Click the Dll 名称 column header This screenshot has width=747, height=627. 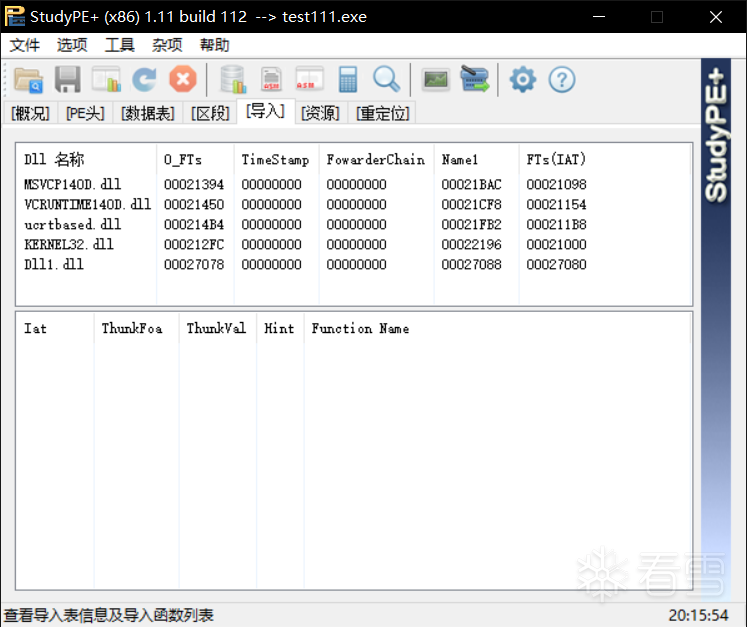click(x=87, y=160)
